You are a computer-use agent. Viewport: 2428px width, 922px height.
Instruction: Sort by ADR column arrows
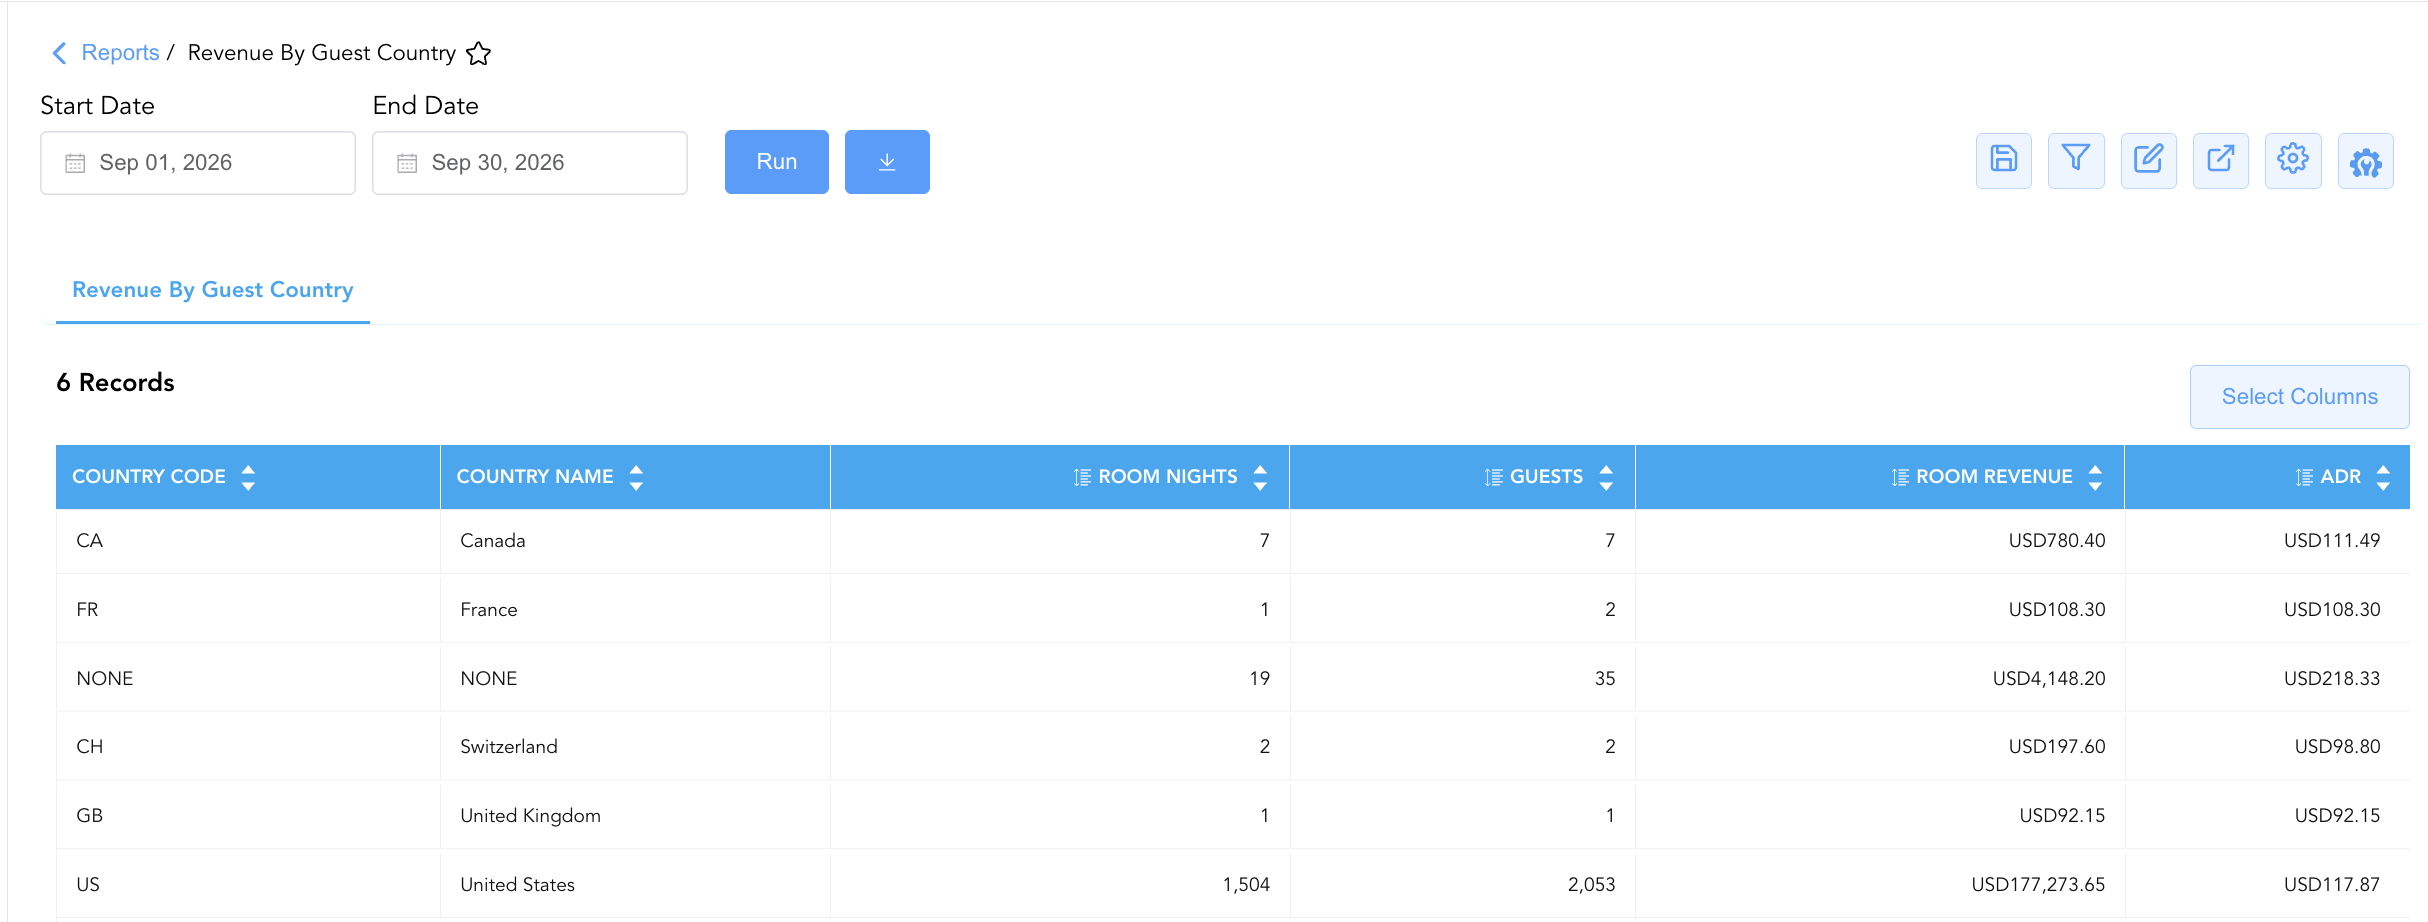[x=2383, y=477]
